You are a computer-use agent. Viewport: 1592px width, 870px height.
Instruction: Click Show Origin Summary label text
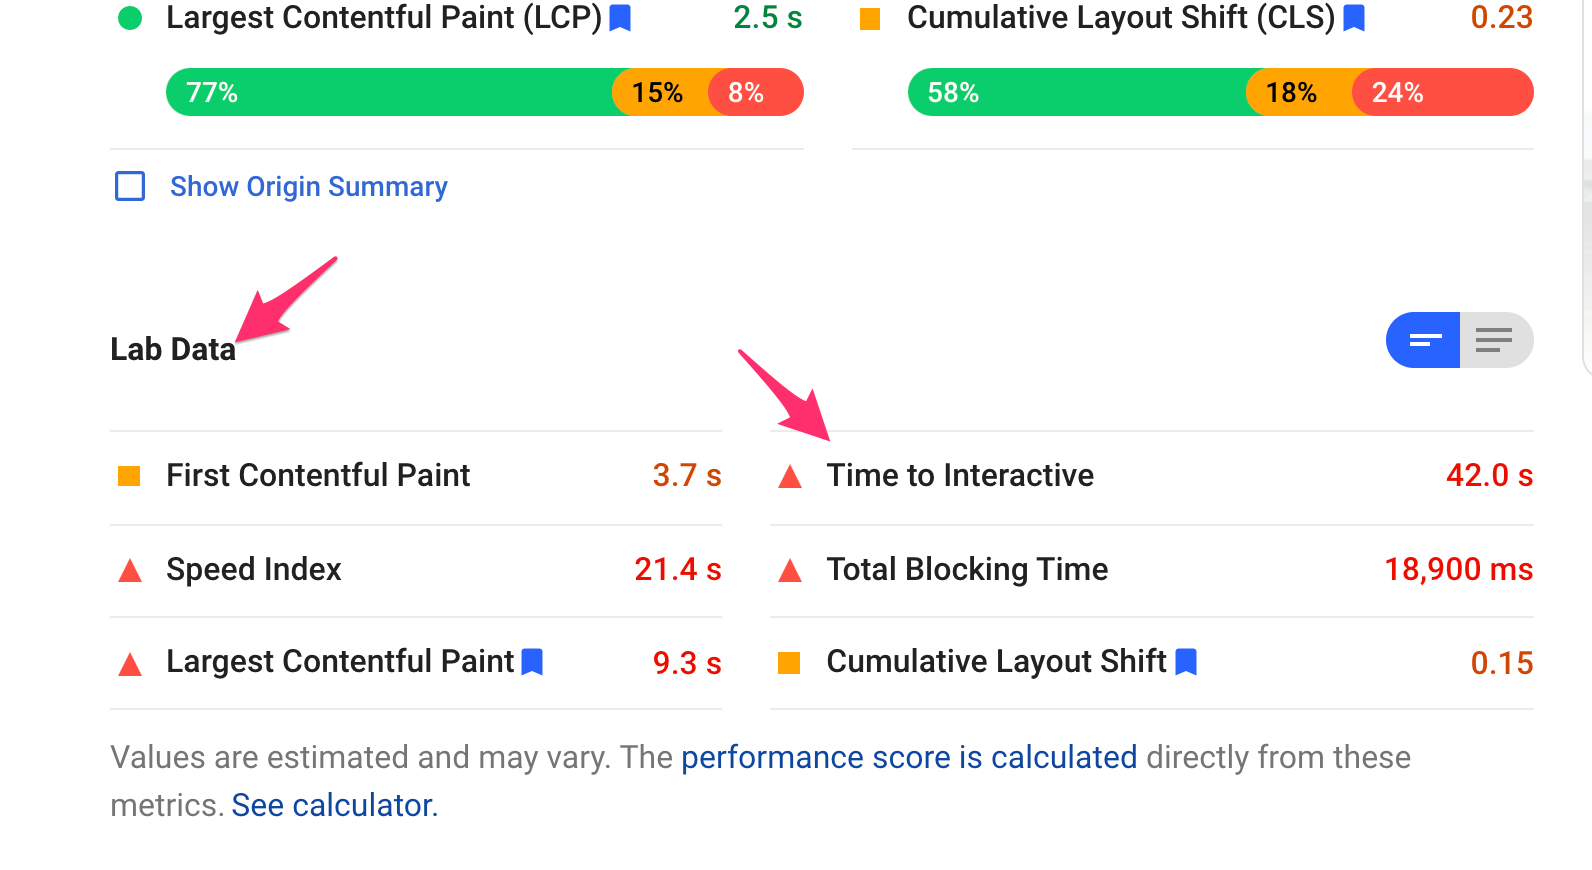coord(309,187)
